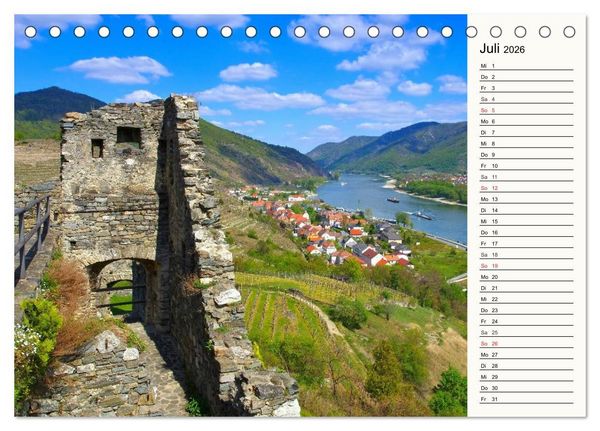Select the 'Fr 10' calendar row
Image resolution: width=600 pixels, height=431 pixels.
click(x=527, y=166)
